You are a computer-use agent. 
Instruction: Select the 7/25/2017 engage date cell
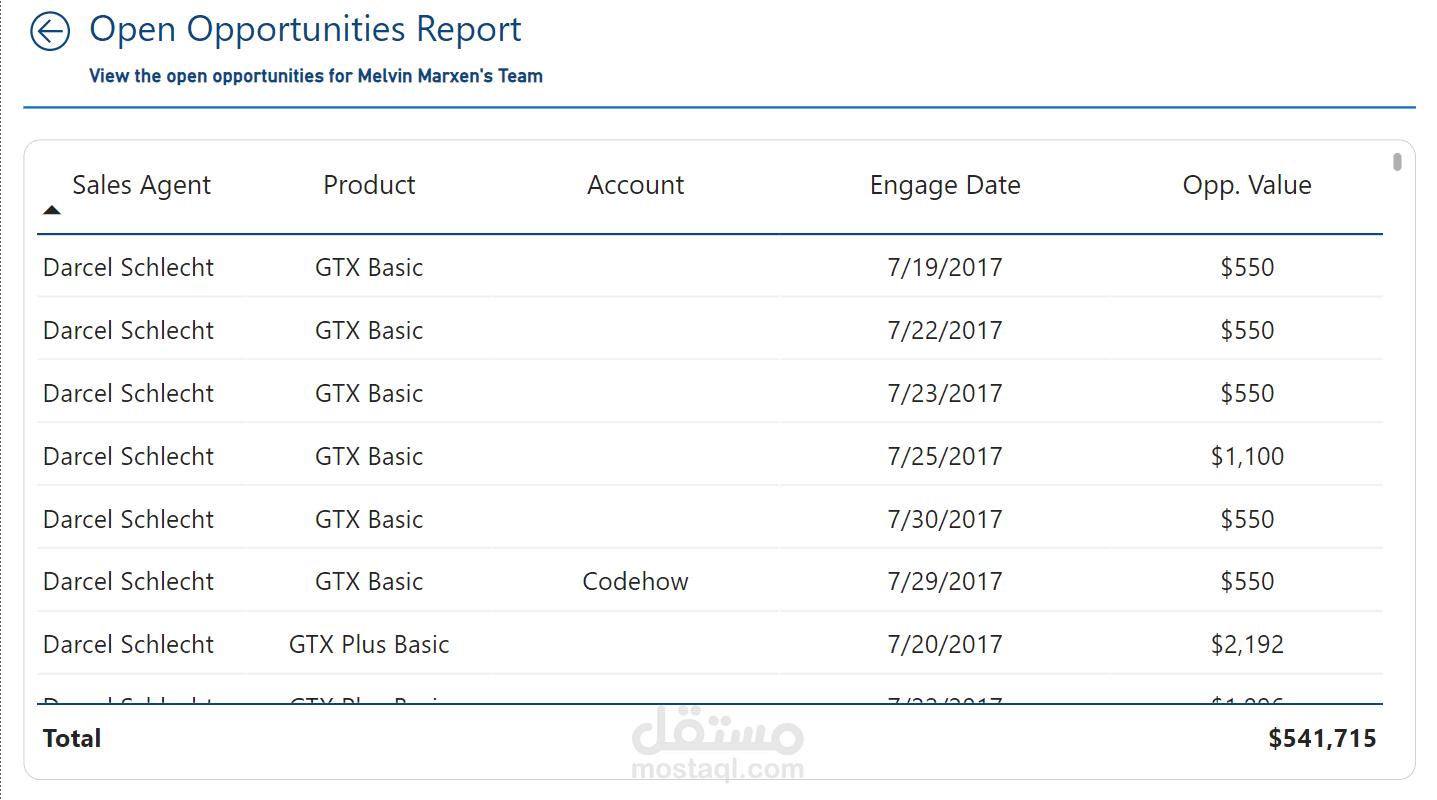(x=945, y=456)
